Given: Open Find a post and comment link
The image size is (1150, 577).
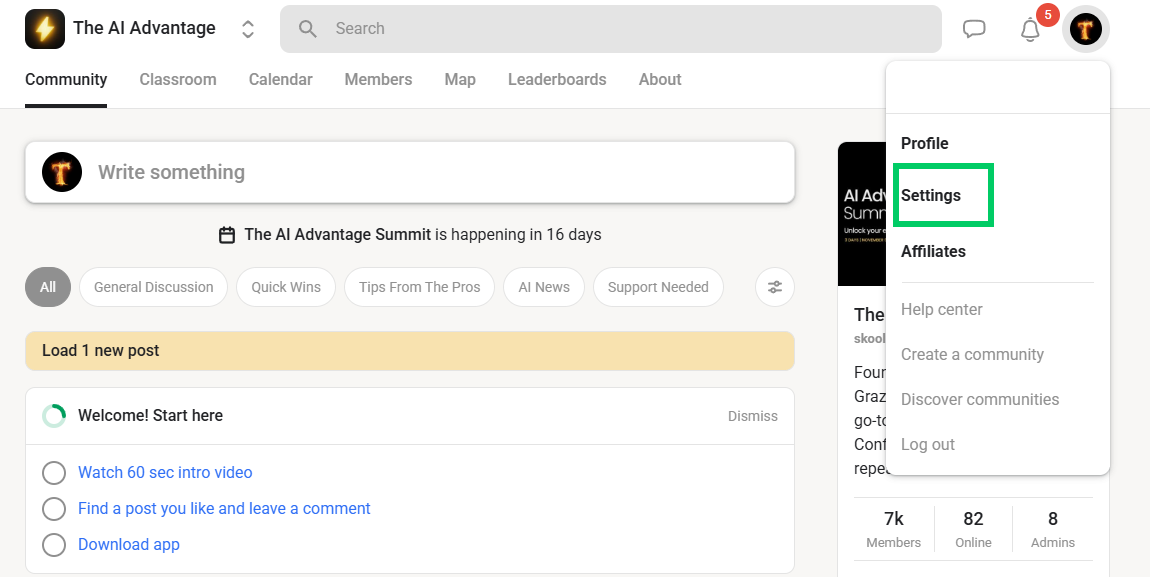Looking at the screenshot, I should (224, 508).
